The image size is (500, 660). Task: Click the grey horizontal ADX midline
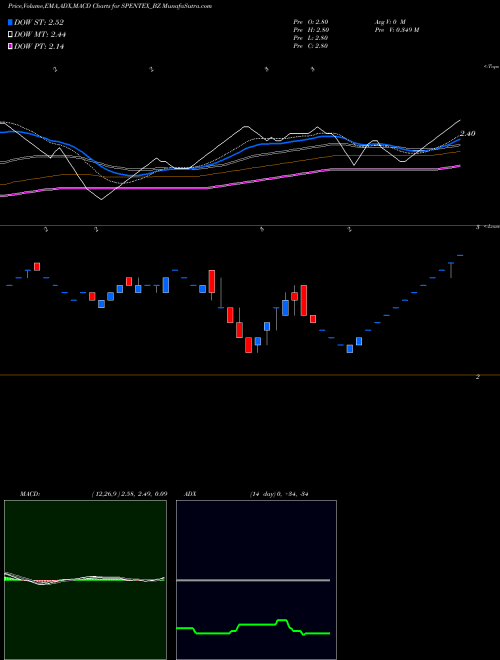(x=253, y=580)
